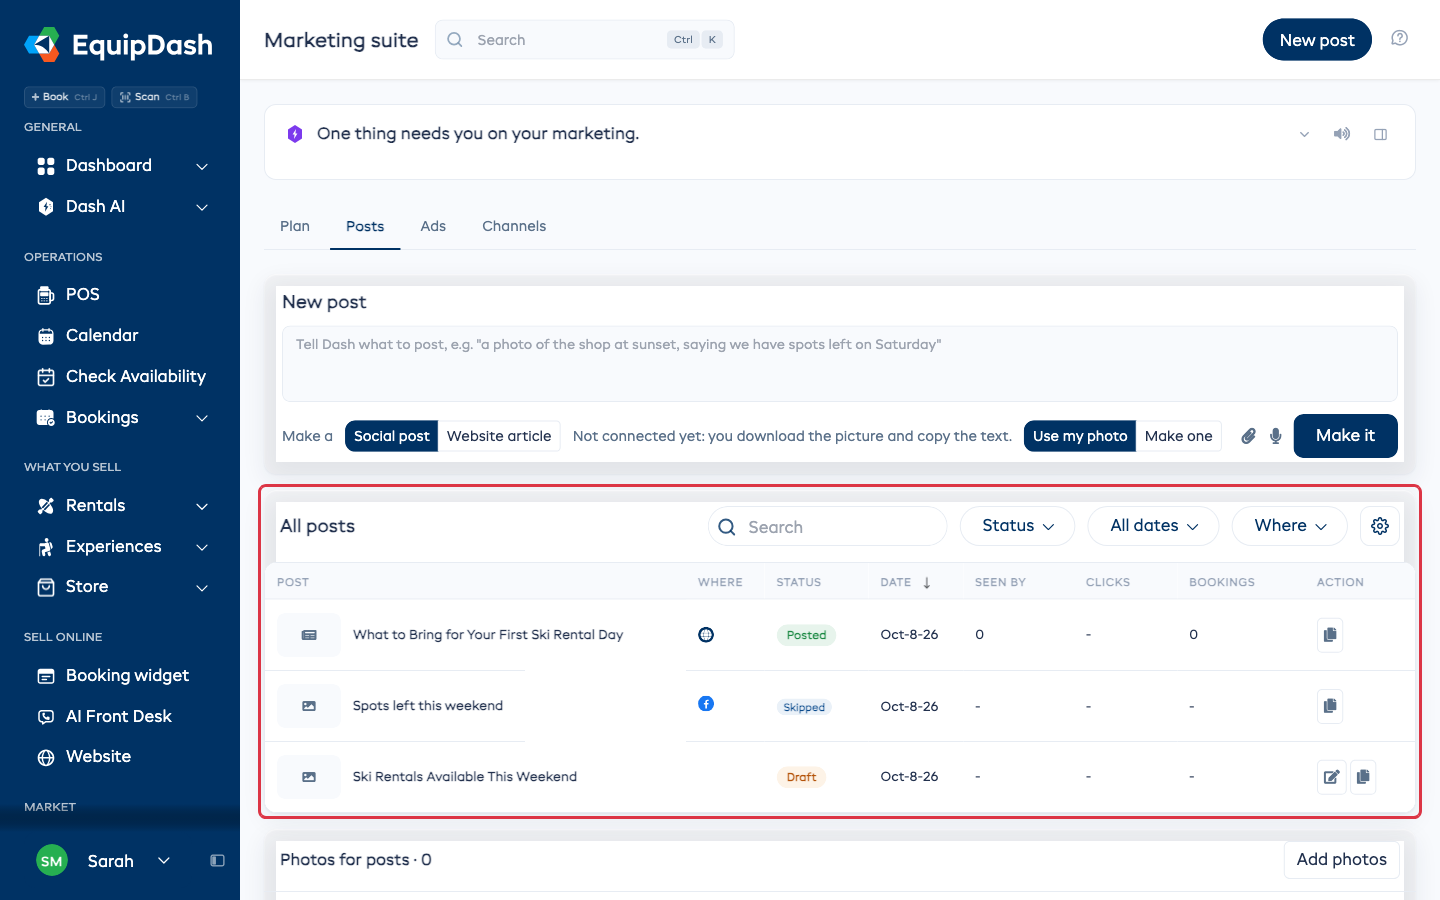Click into the Tell Dash what to post box
1440x900 pixels.
click(840, 364)
